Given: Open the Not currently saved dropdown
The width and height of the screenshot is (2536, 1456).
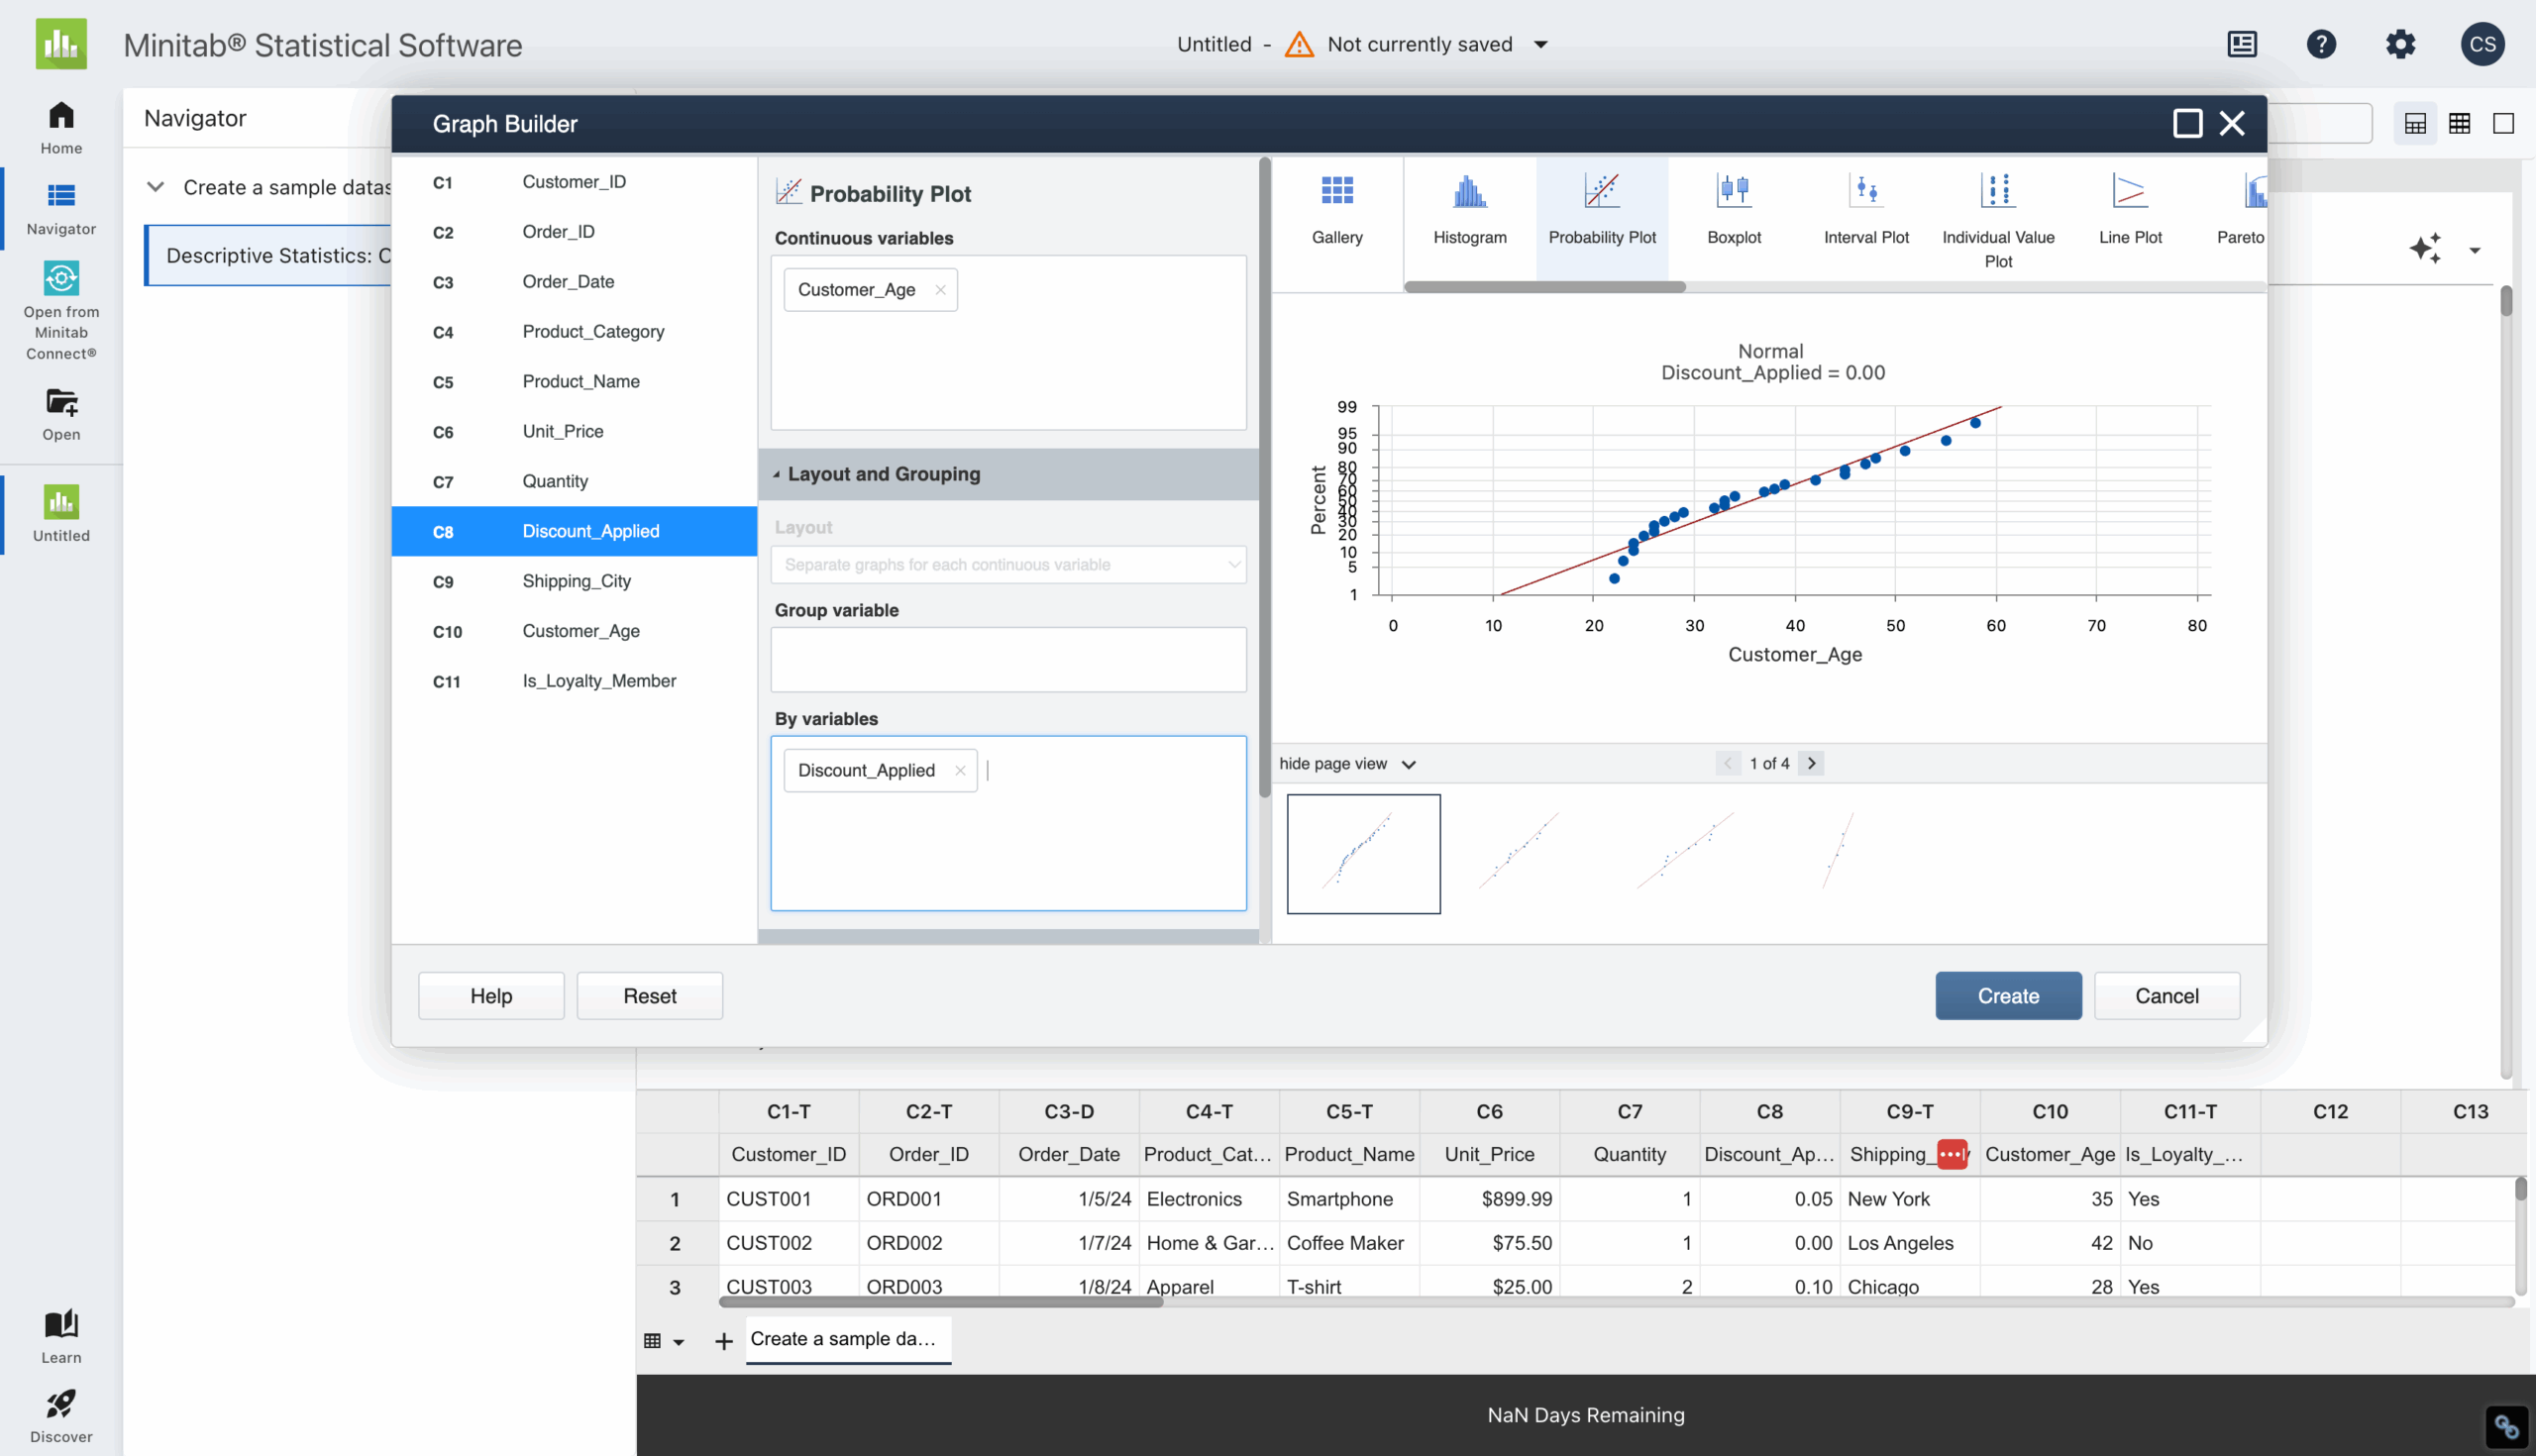Looking at the screenshot, I should click(1543, 44).
